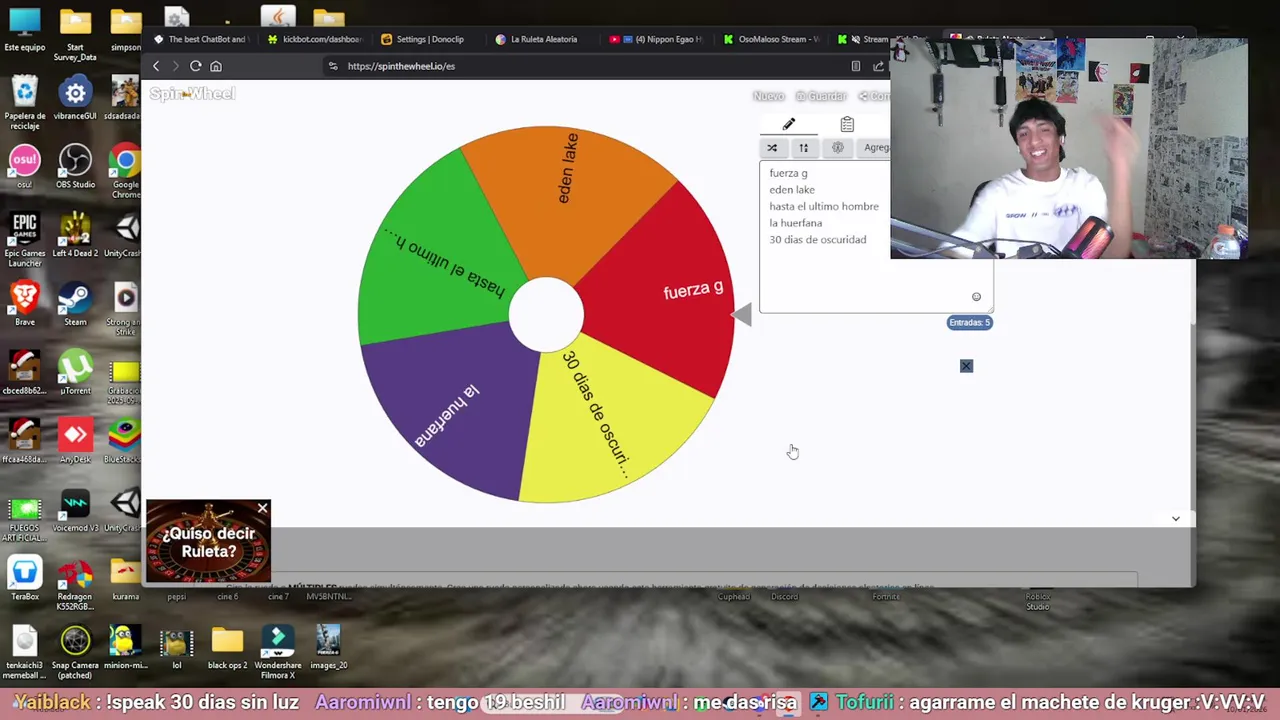Click the 'la huerfana' entry text
The width and height of the screenshot is (1280, 720).
click(795, 223)
